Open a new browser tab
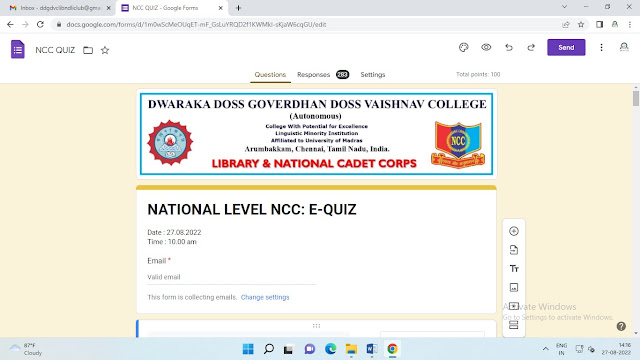Screen dimensions: 640x360 click(238, 8)
